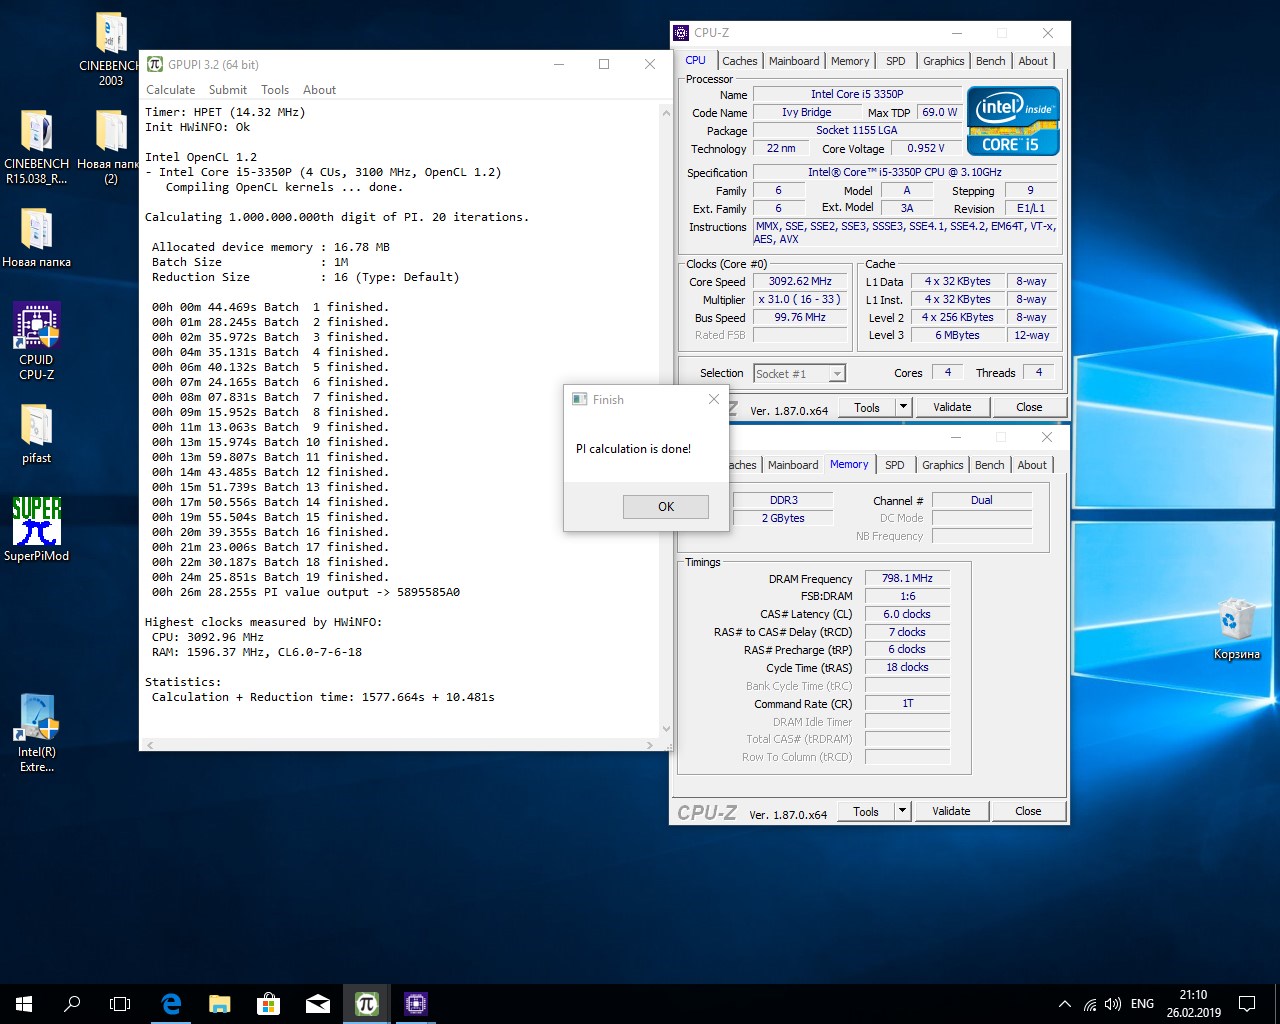Select the Новая папка (2) folder icon
This screenshot has height=1024, width=1280.
(110, 147)
